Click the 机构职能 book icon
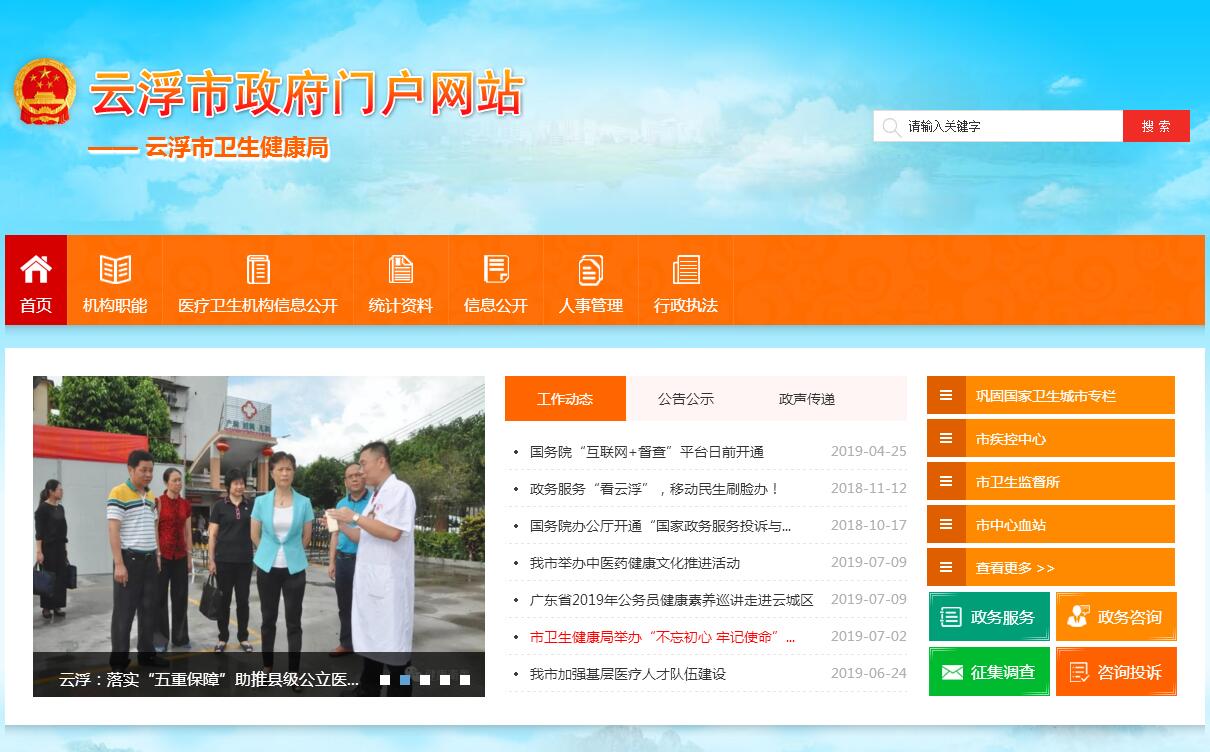This screenshot has width=1210, height=752. pos(115,269)
